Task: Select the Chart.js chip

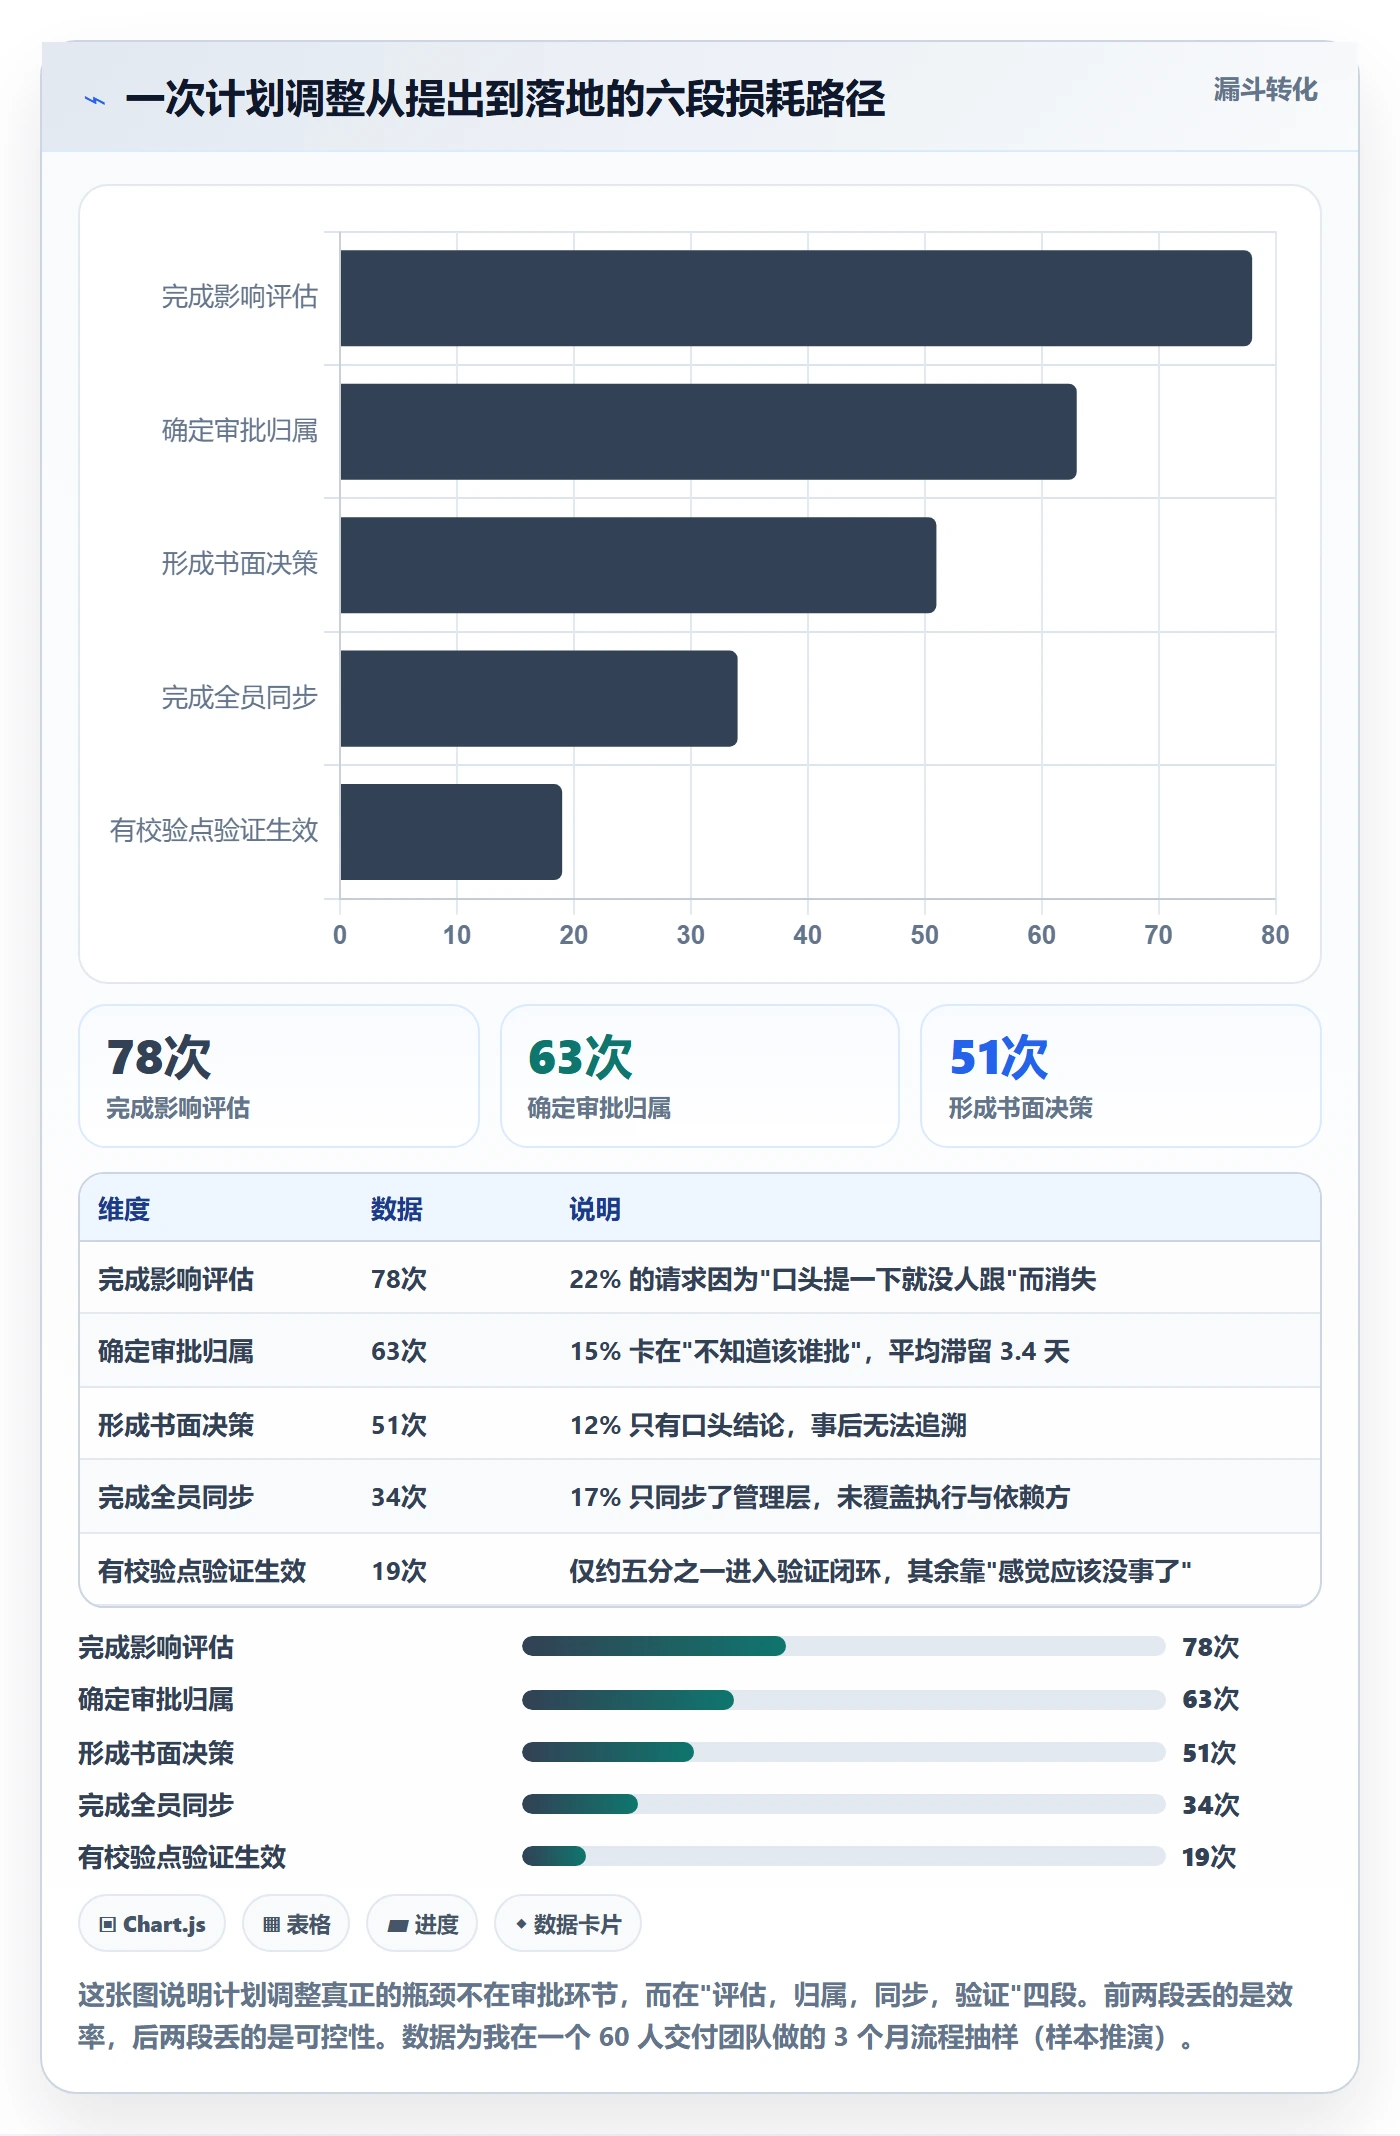Action: pos(152,1923)
